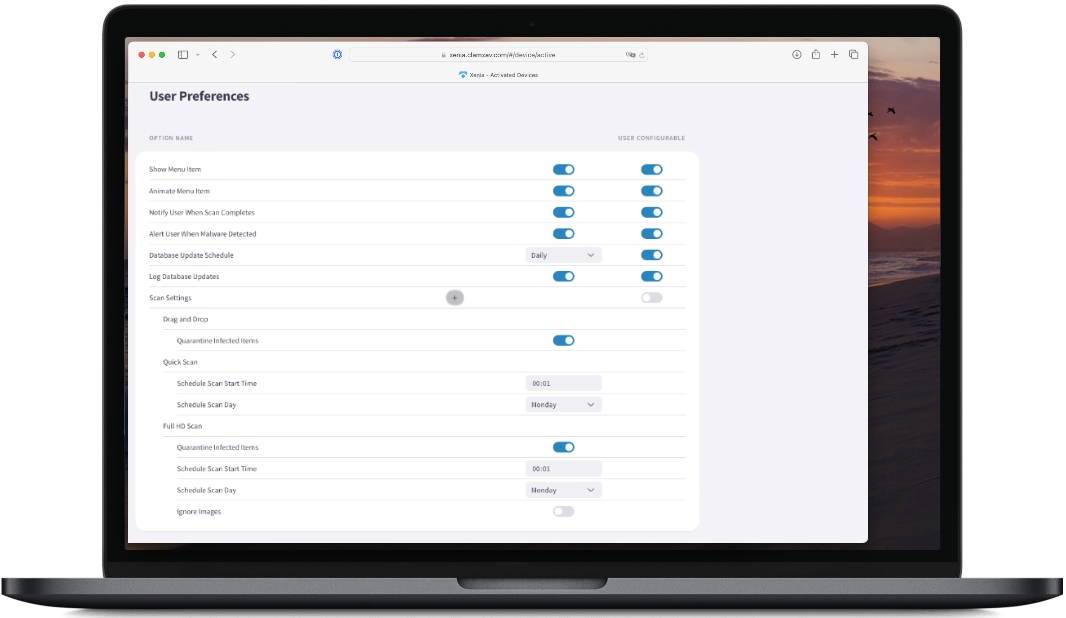
Task: Open the sidebar dropdown chevron in Safari
Action: [x=198, y=55]
